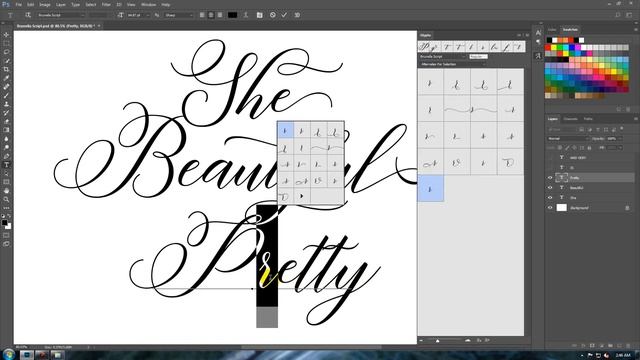Click the warp text icon
This screenshot has height=360, width=640.
pyautogui.click(x=246, y=15)
